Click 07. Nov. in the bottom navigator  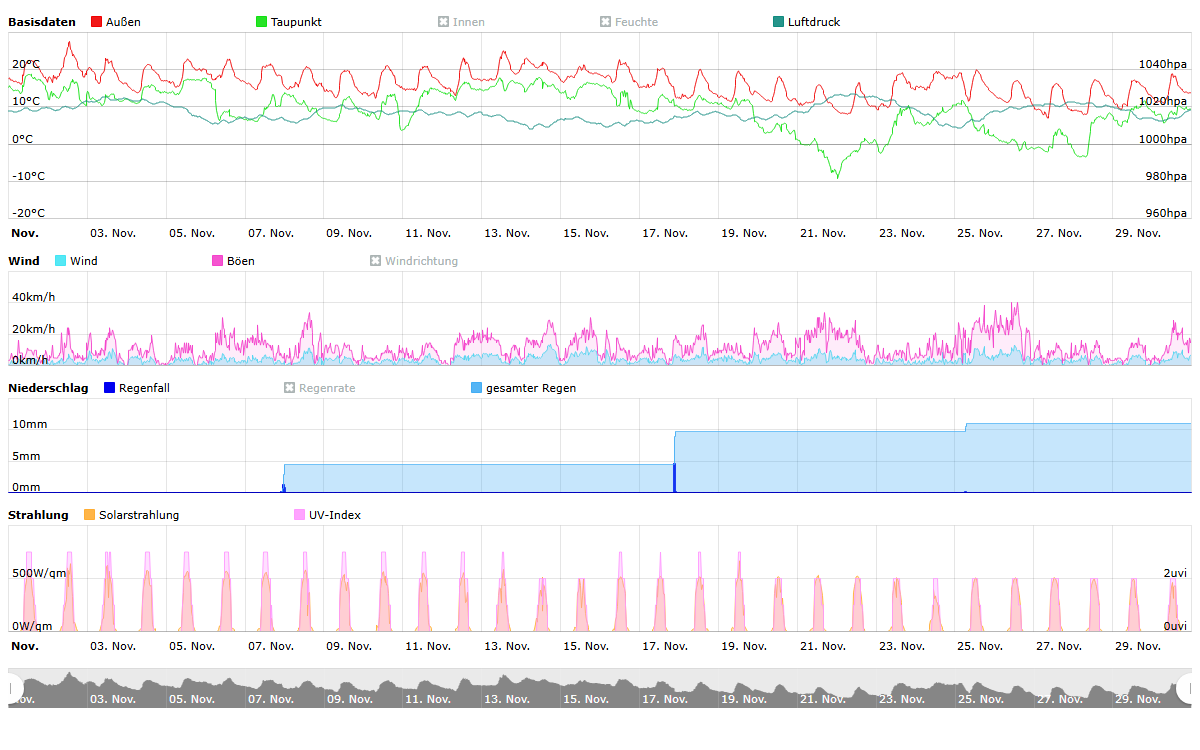tap(270, 699)
